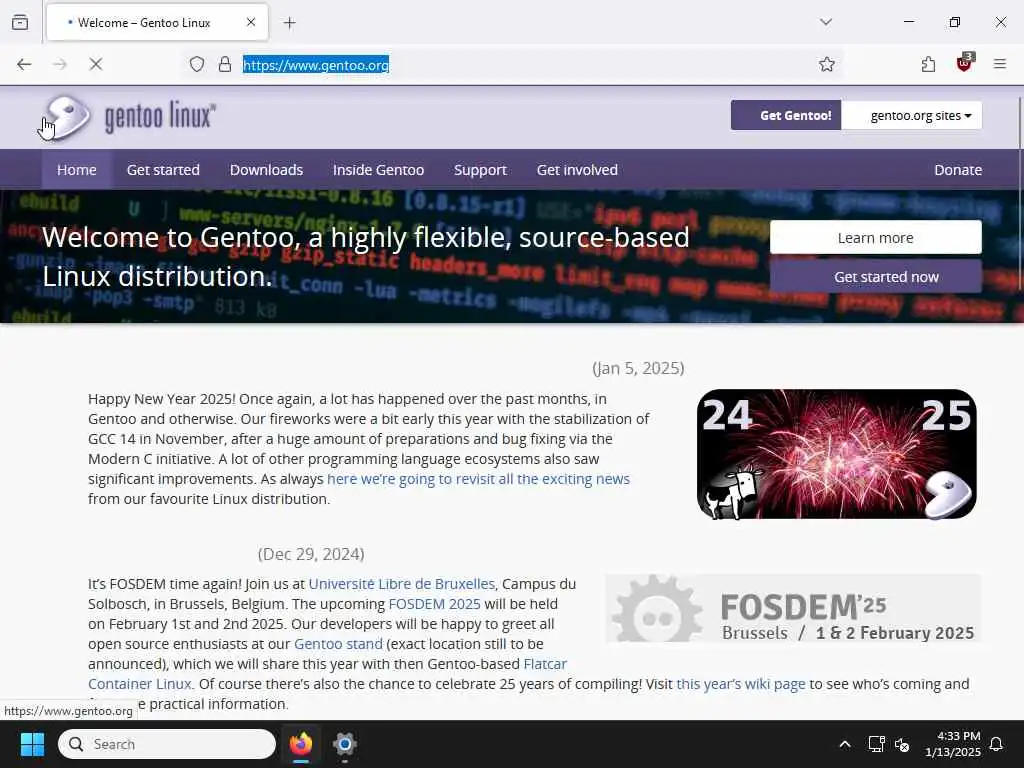Open notifications bell icon
The width and height of the screenshot is (1024, 768).
tap(996, 744)
